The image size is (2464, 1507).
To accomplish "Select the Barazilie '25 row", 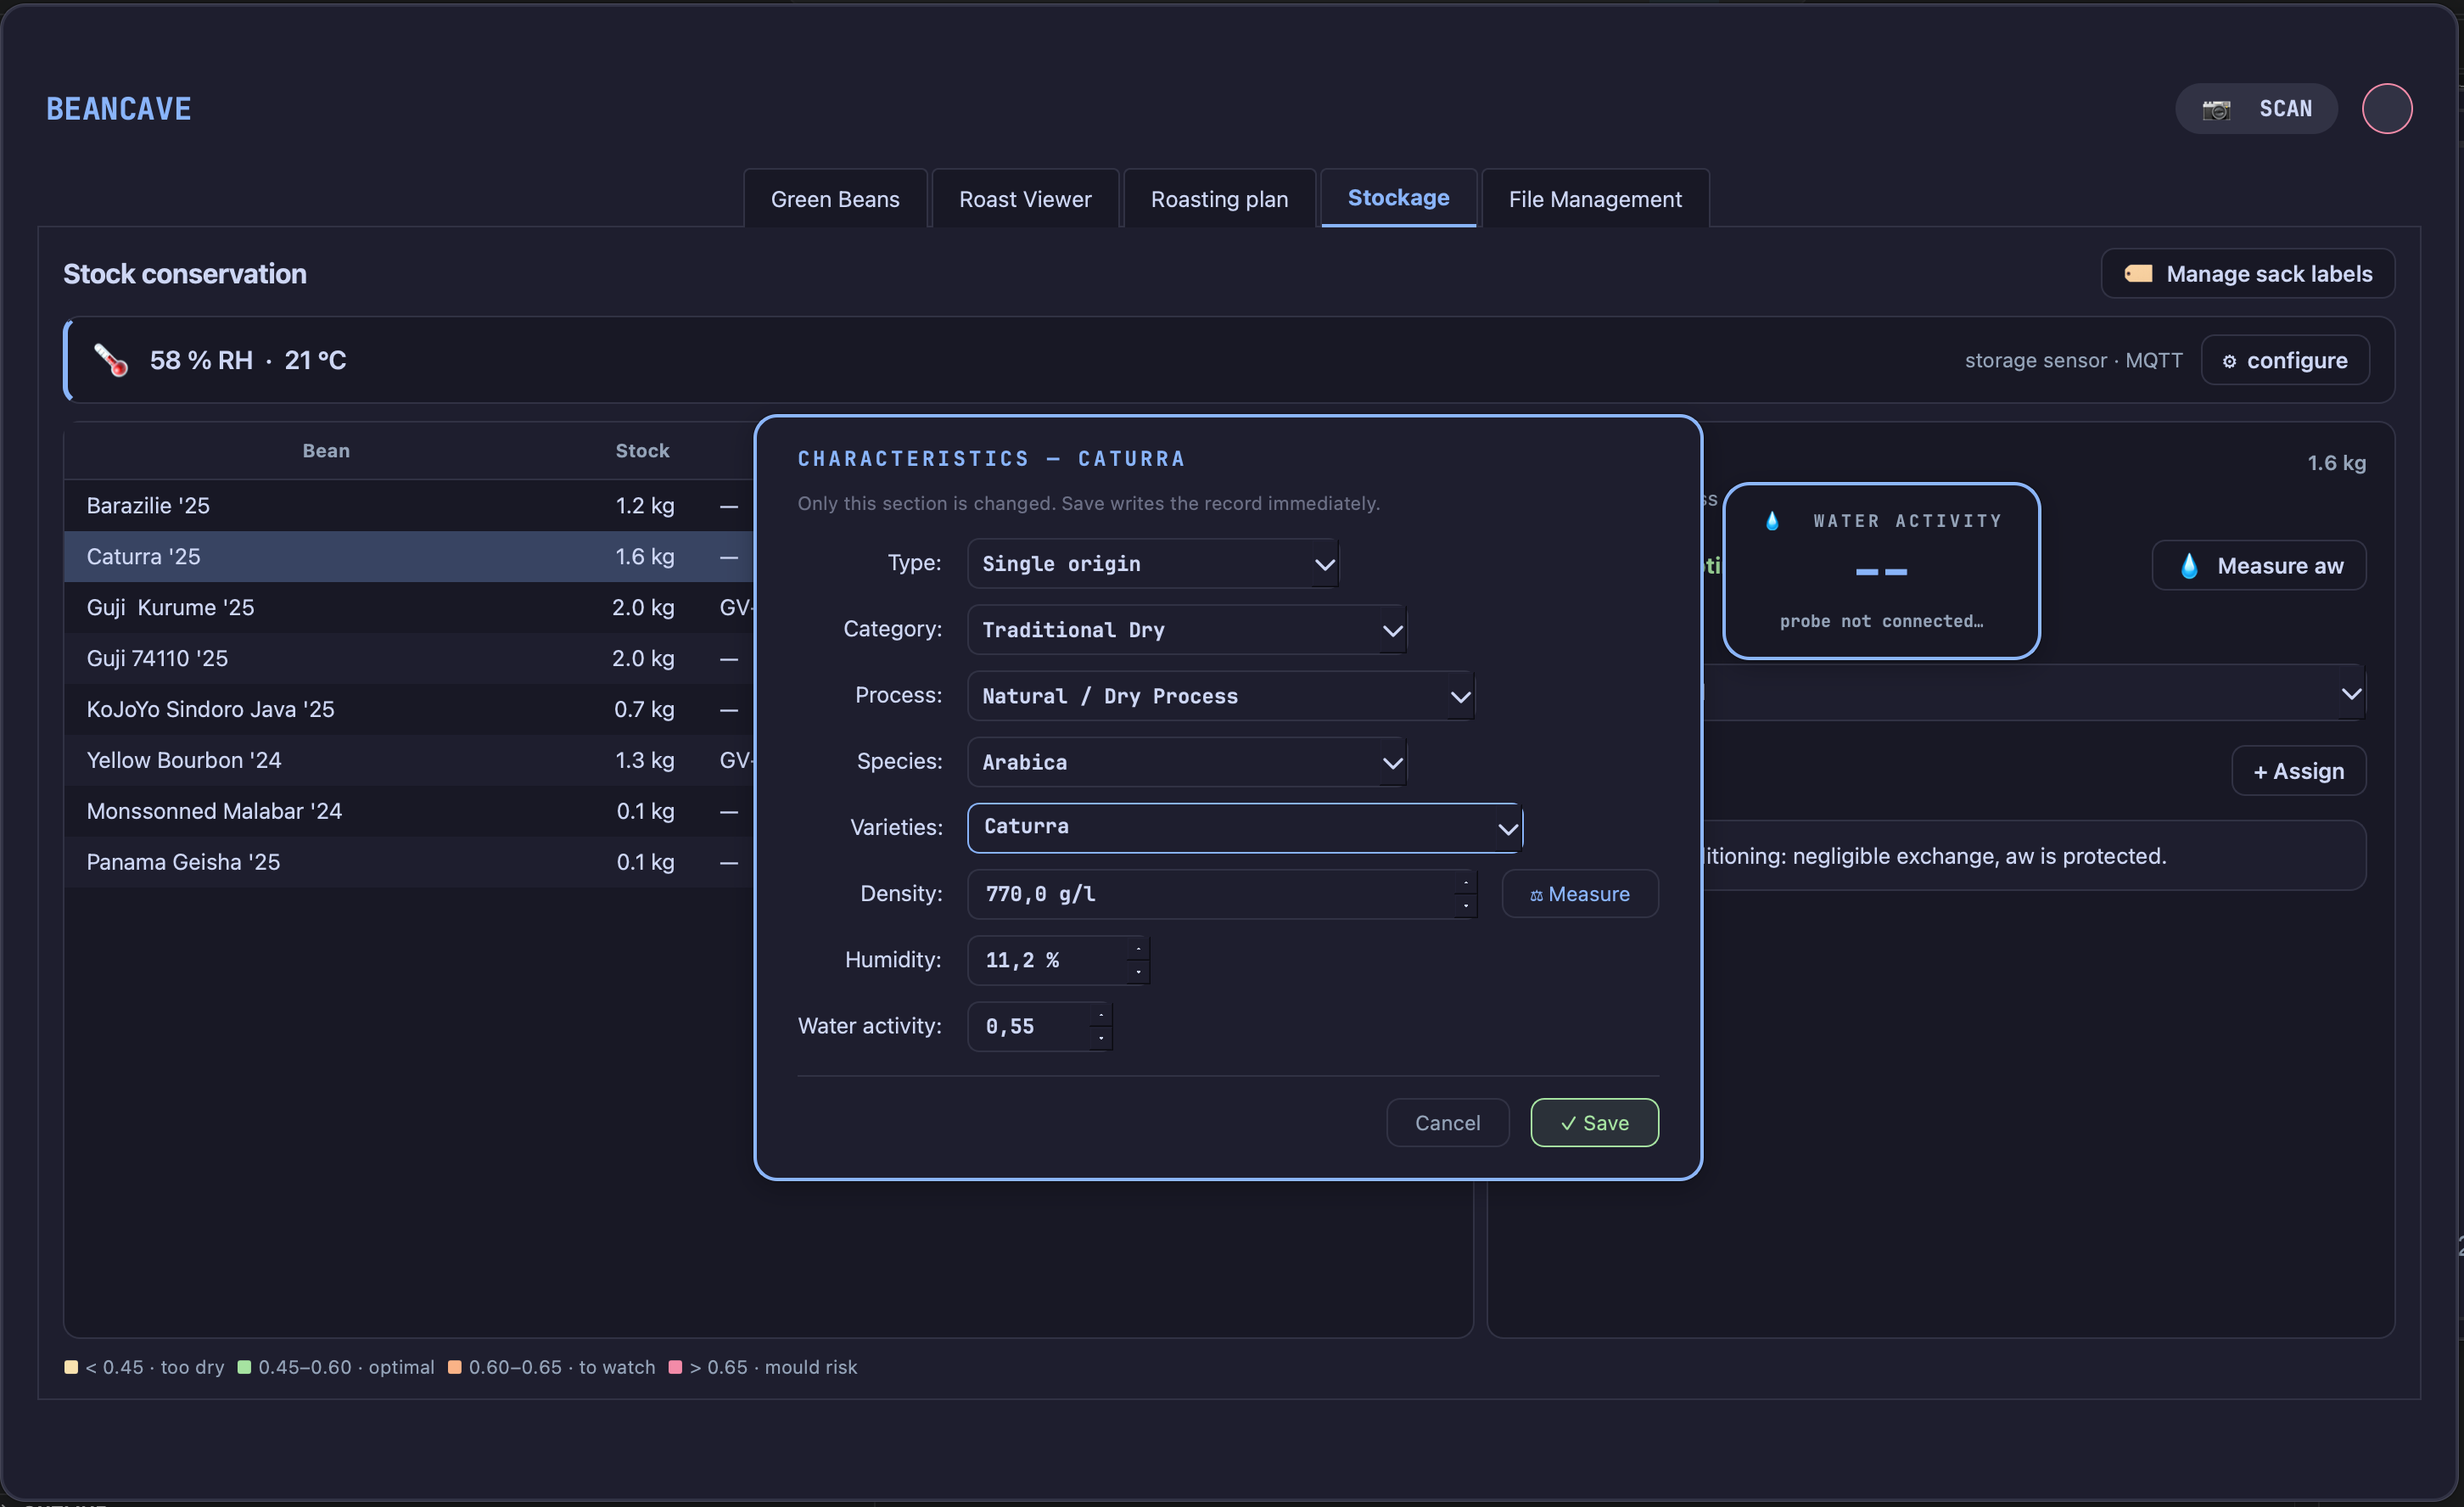I will click(x=410, y=506).
